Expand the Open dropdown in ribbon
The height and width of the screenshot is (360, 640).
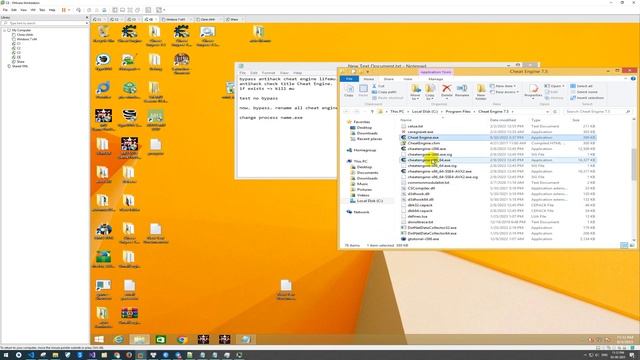click(x=554, y=86)
